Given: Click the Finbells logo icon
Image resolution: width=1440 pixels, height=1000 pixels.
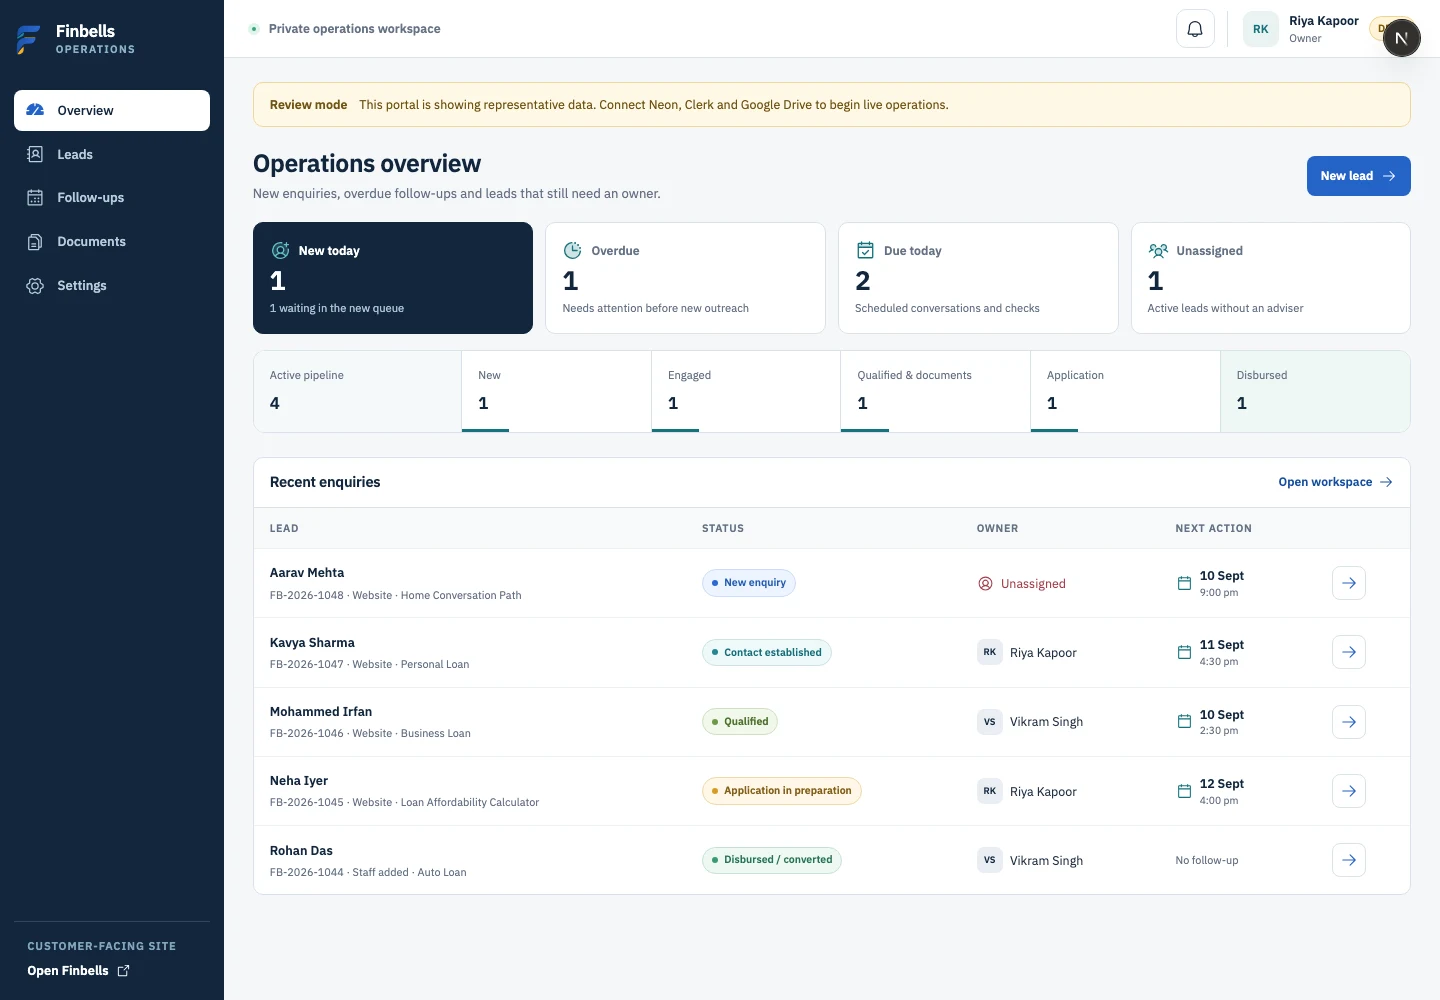Looking at the screenshot, I should click(x=29, y=39).
